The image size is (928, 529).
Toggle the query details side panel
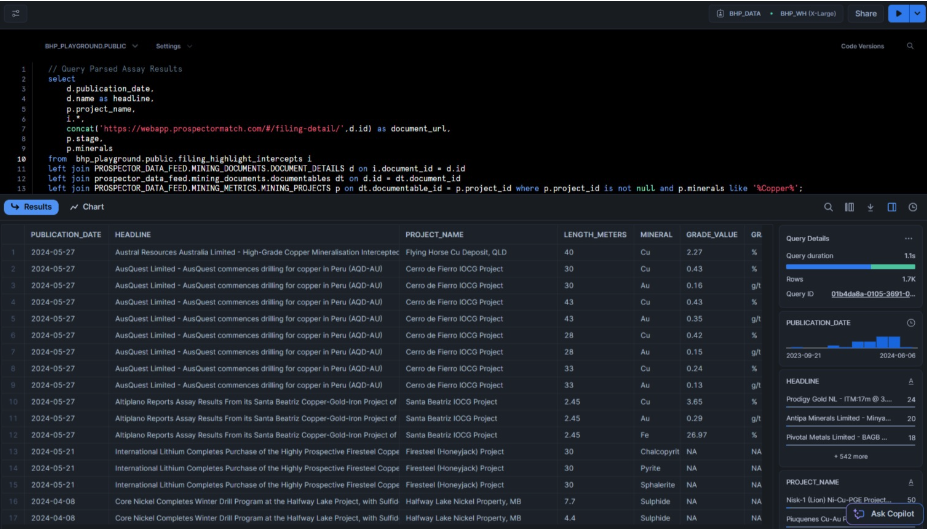pos(891,207)
